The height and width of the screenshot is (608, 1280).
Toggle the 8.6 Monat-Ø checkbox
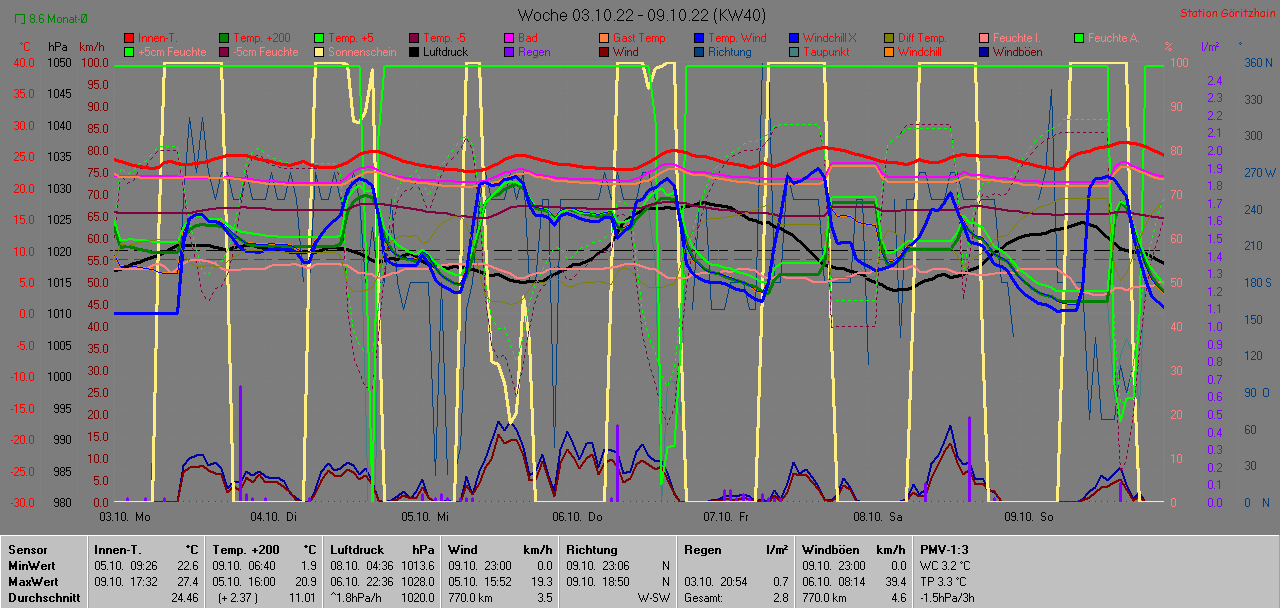20,19
